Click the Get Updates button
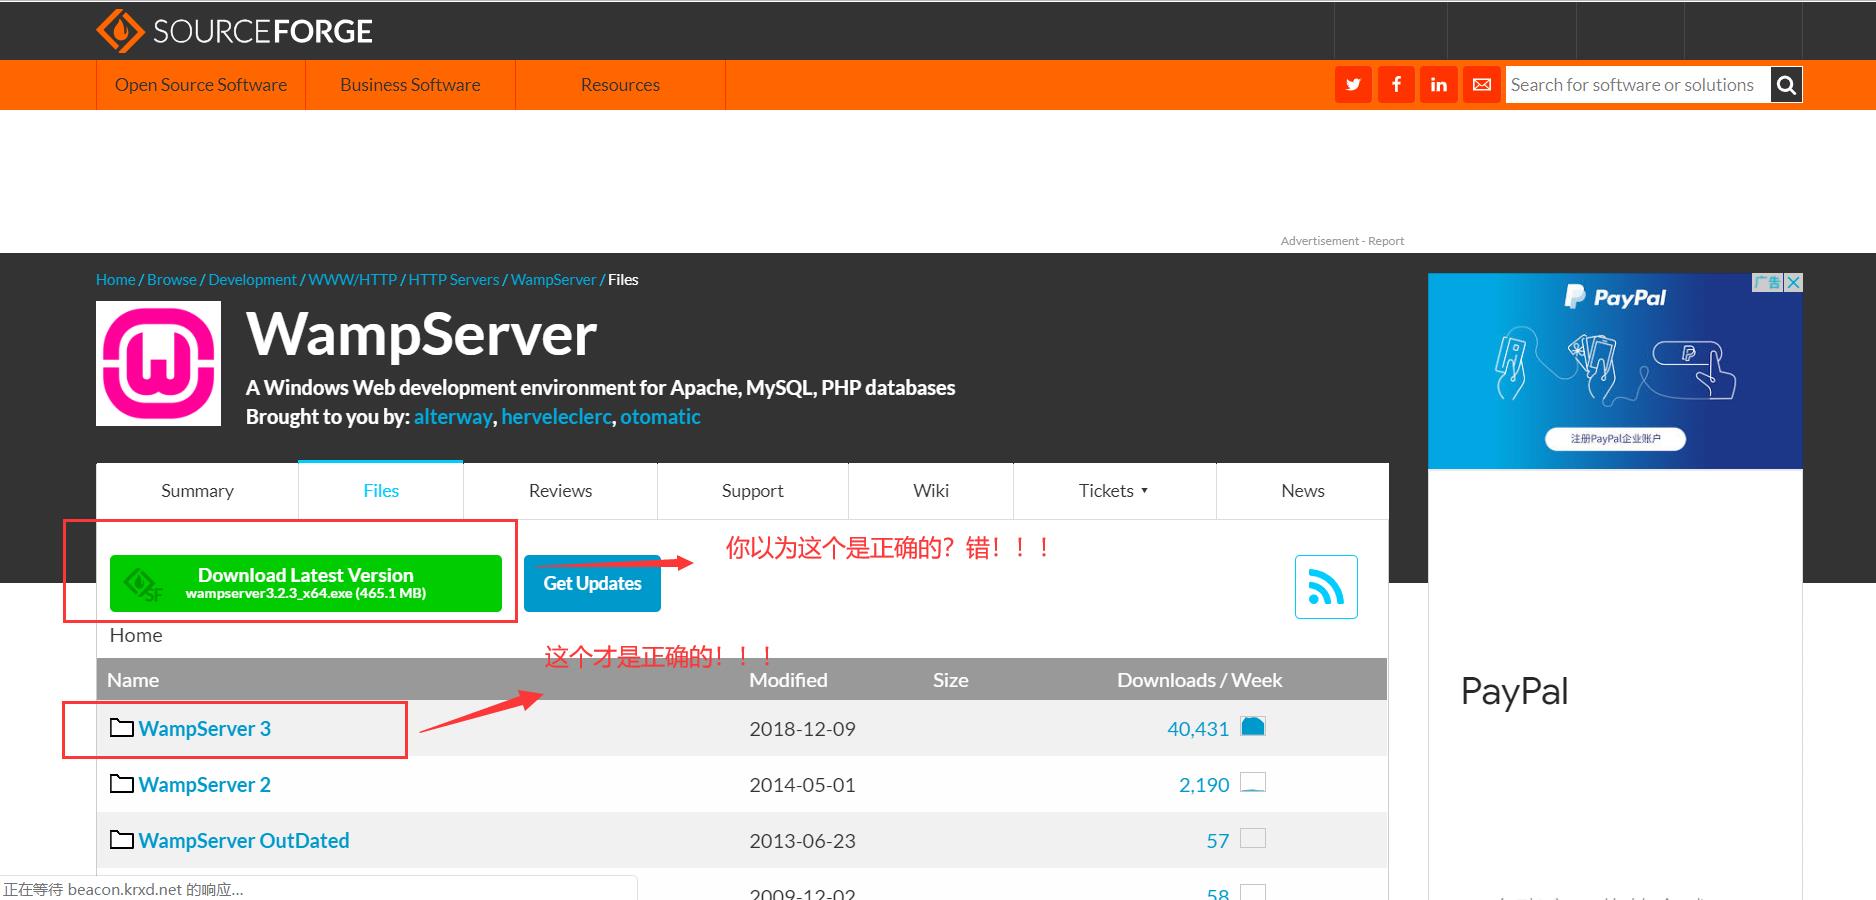This screenshot has width=1876, height=900. [592, 583]
